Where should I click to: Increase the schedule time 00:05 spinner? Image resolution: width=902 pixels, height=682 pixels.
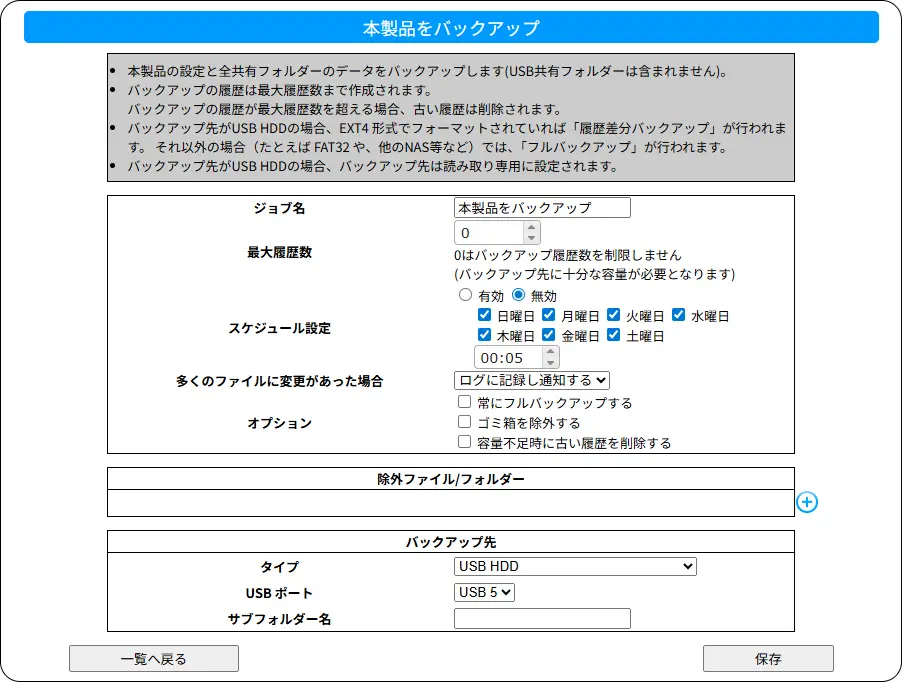coord(550,352)
